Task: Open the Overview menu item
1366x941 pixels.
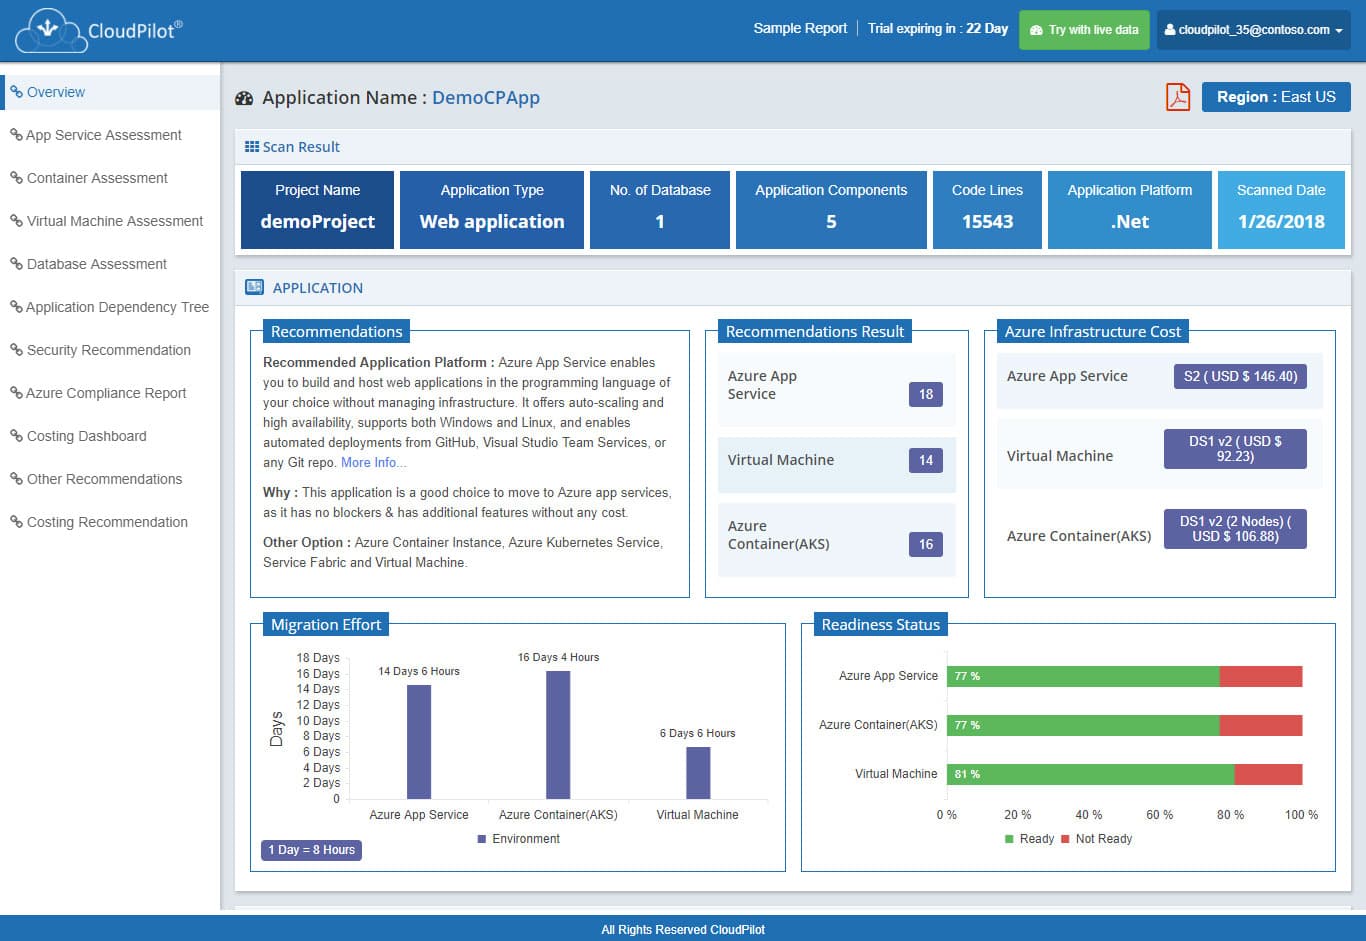Action: coord(110,92)
